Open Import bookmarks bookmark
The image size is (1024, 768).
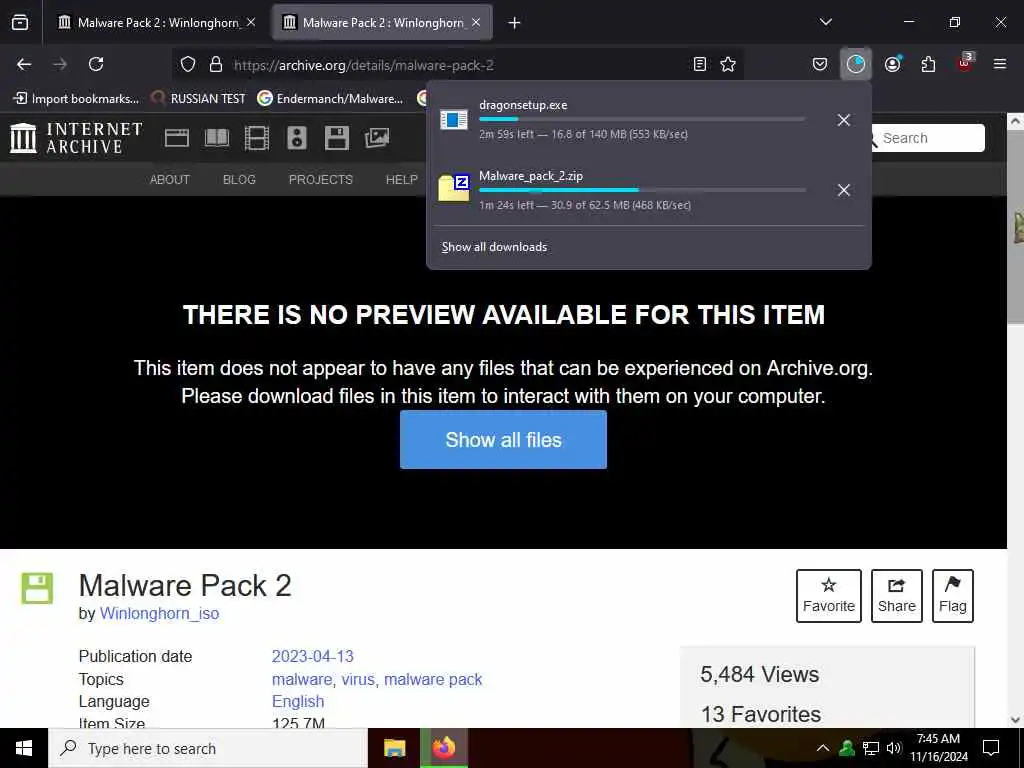[76, 99]
